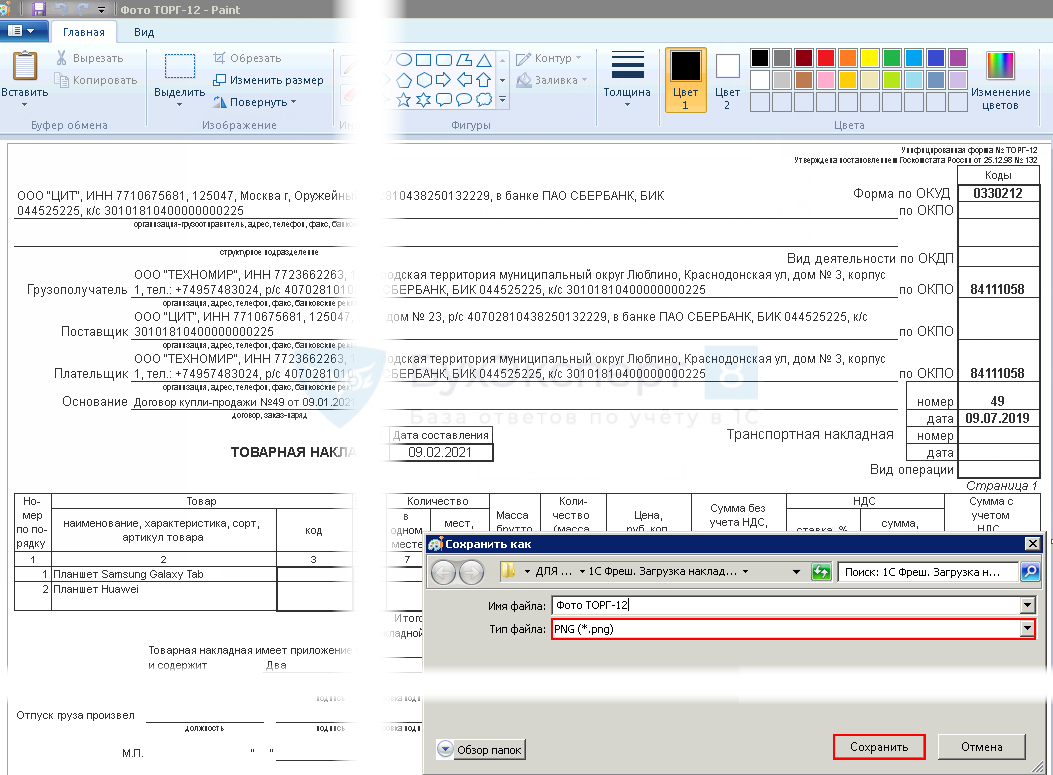This screenshot has height=775, width=1053.
Task: Select the triangle shape
Action: point(484,60)
